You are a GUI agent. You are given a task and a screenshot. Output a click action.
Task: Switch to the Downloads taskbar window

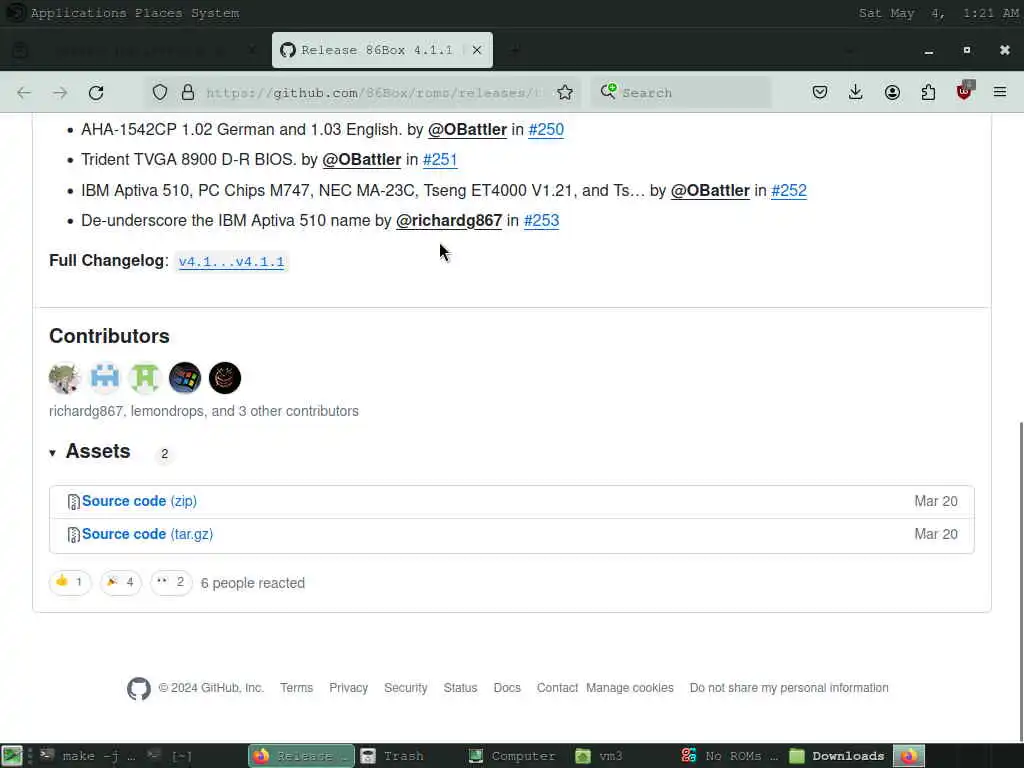click(838, 756)
